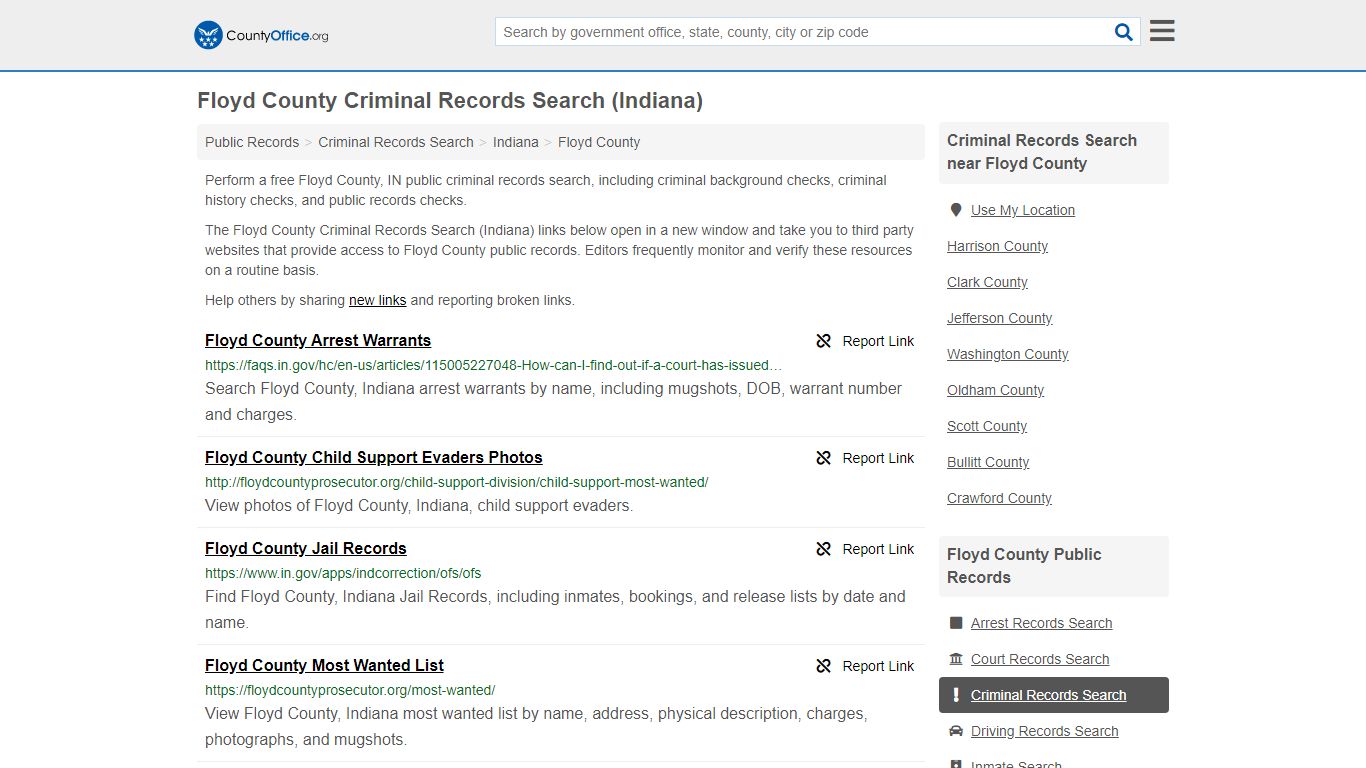Click the magnifier search icon

(1124, 32)
